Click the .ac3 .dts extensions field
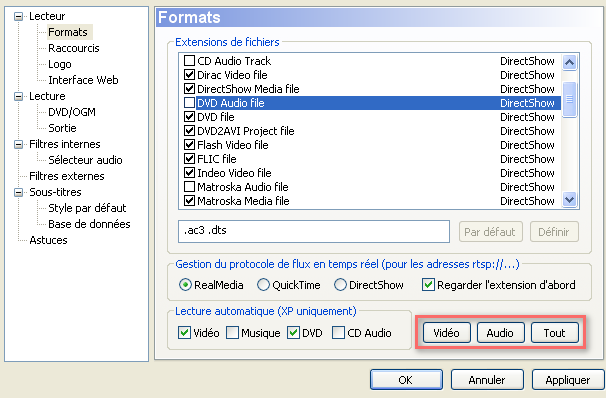606x398 pixels. tap(314, 231)
